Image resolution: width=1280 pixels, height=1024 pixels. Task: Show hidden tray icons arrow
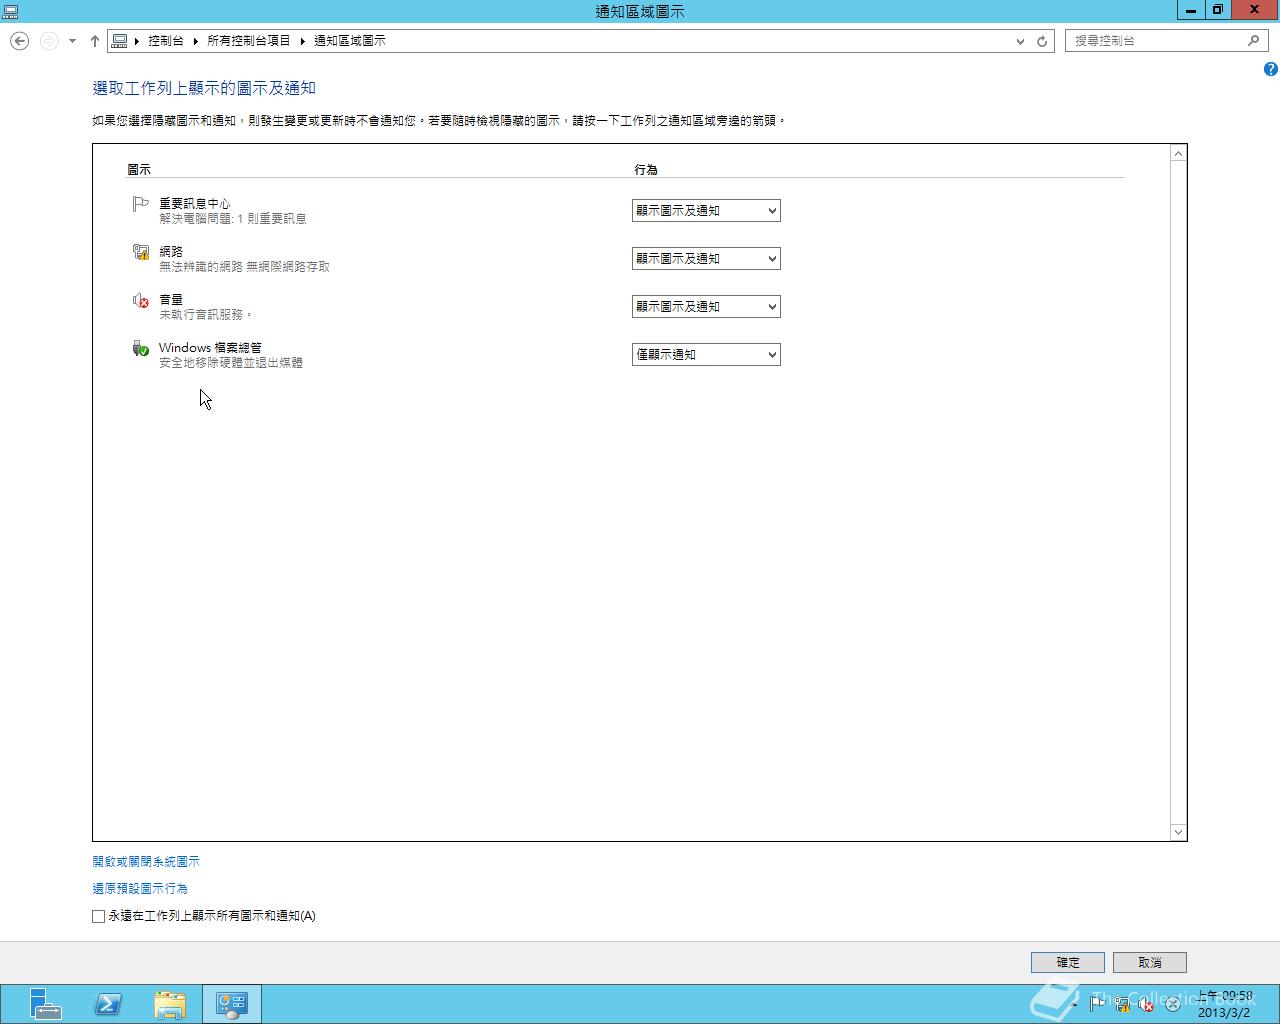tap(1075, 1003)
